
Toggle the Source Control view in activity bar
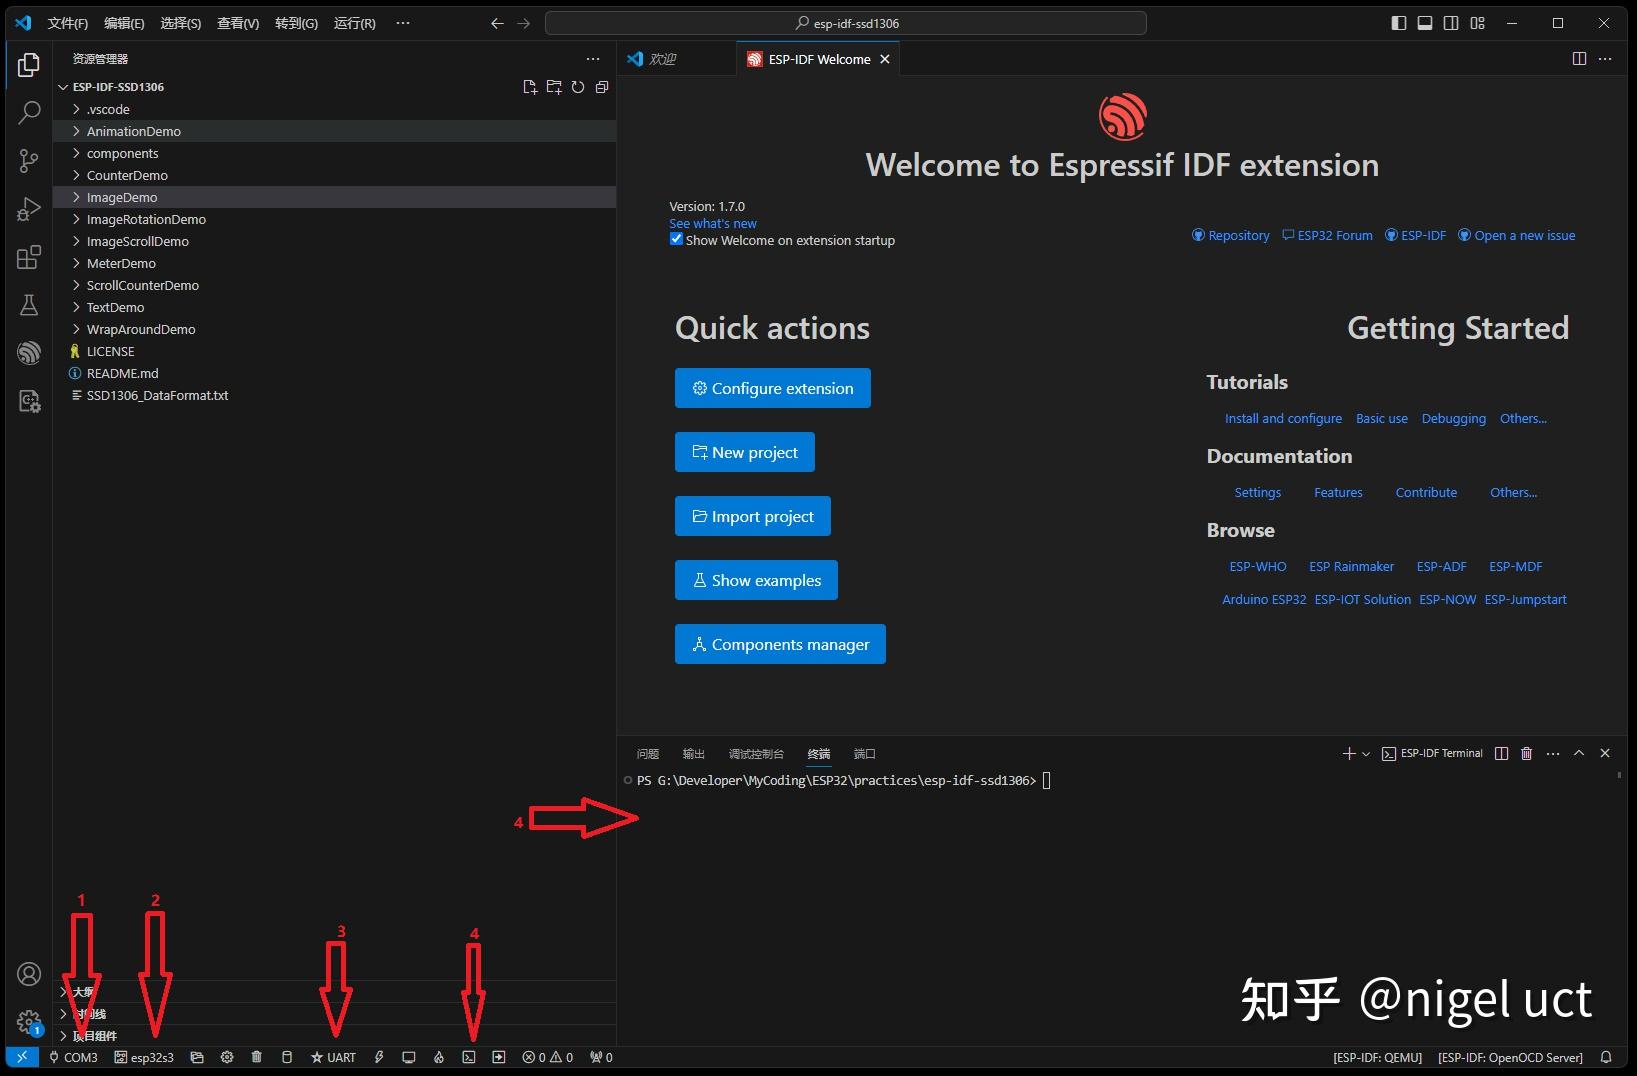point(29,161)
